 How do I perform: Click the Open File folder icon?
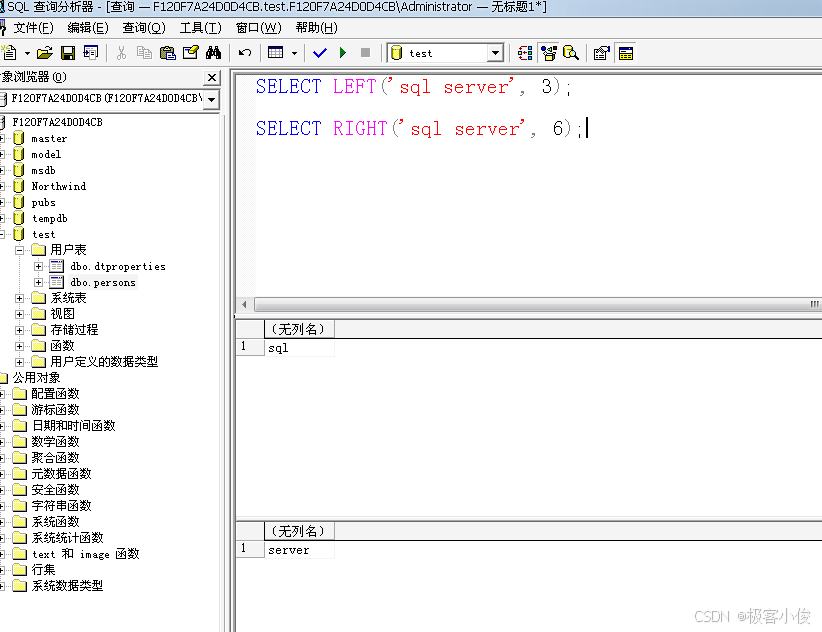[x=45, y=53]
